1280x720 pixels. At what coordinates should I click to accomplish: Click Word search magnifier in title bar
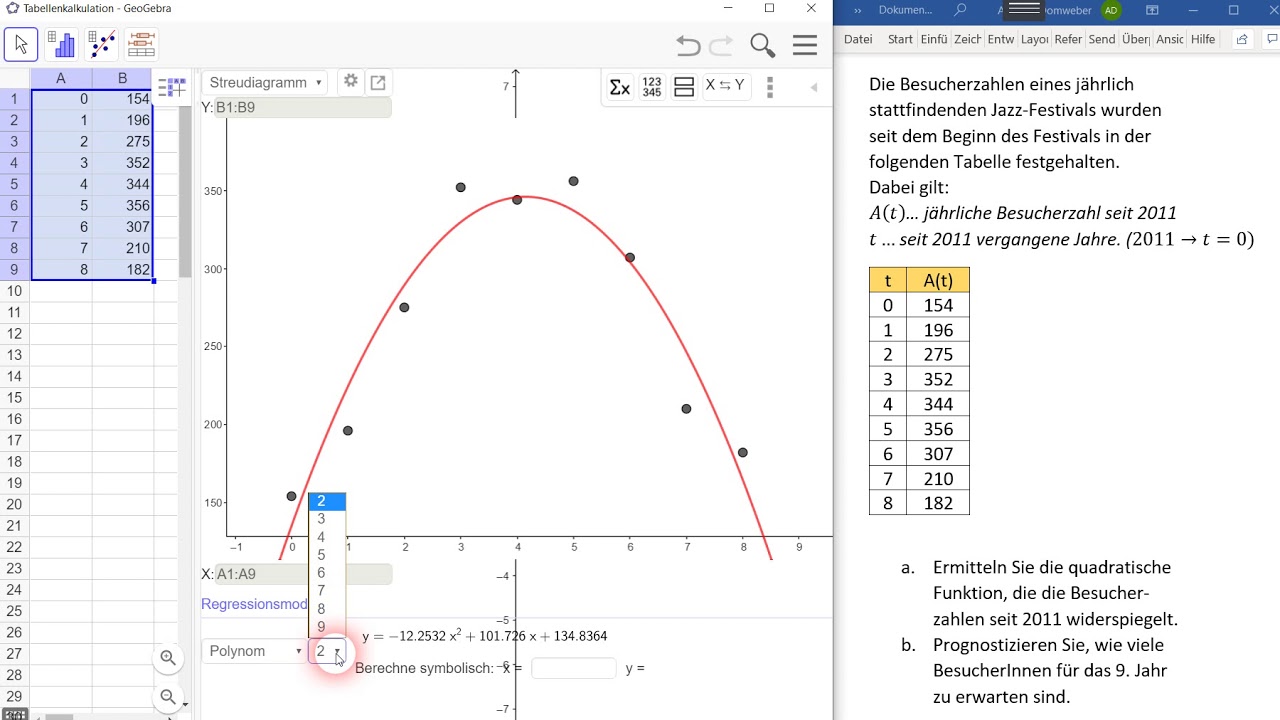click(960, 10)
